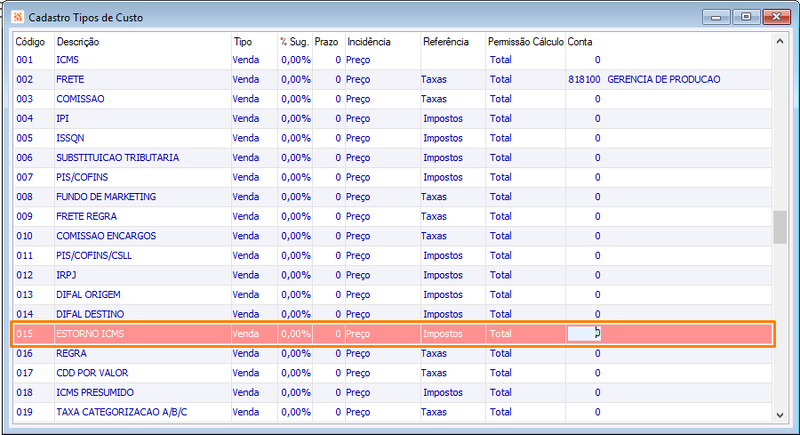Click the app icon in title bar
The height and width of the screenshot is (435, 800).
[18, 17]
